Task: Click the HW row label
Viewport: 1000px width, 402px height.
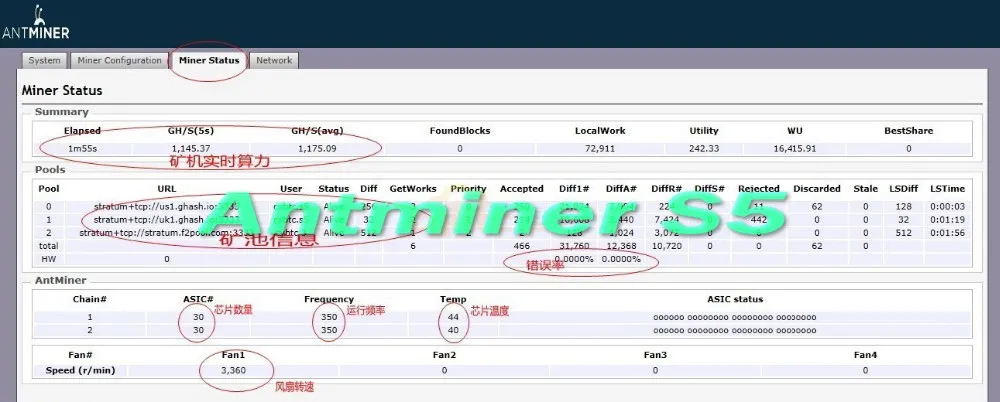Action: 48,259
